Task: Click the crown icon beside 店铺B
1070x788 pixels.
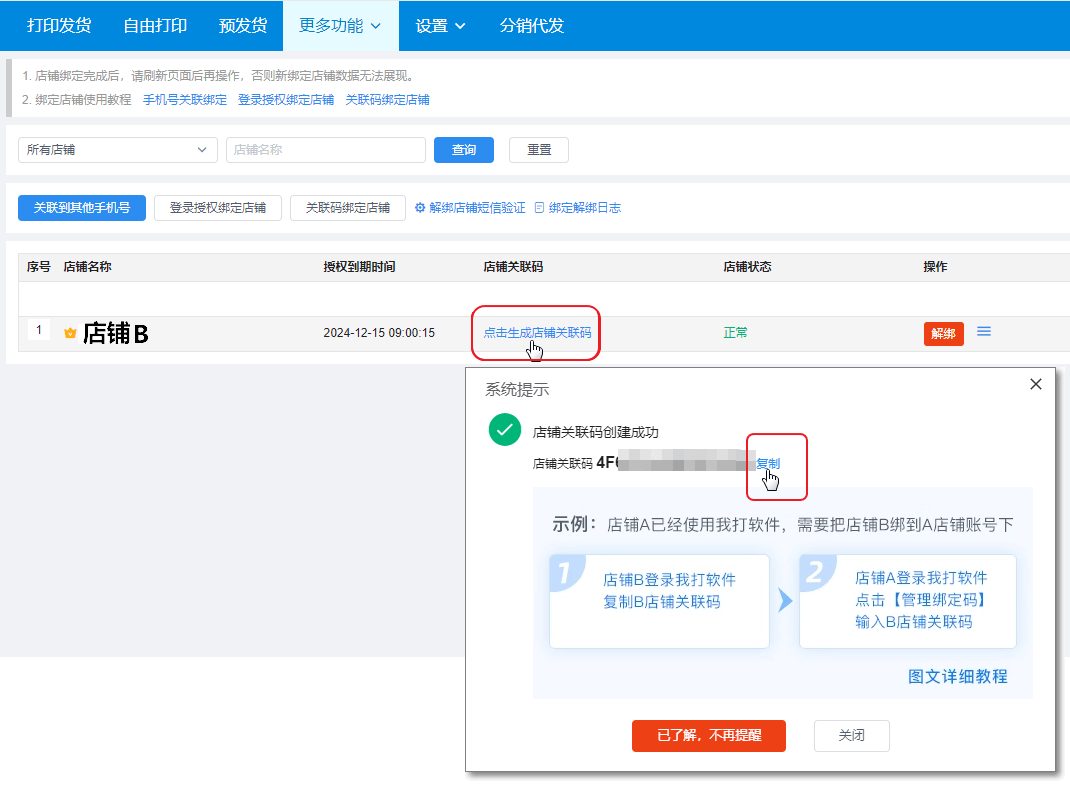Action: point(70,335)
